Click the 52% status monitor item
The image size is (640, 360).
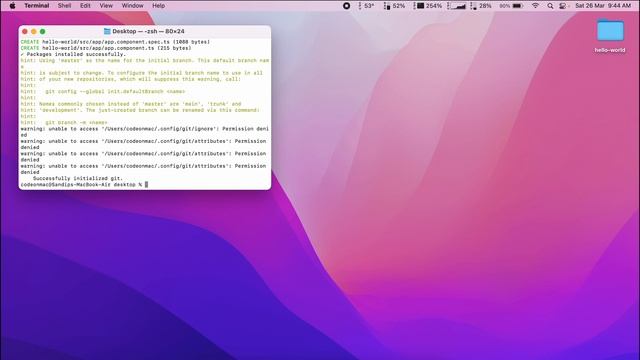[x=394, y=6]
